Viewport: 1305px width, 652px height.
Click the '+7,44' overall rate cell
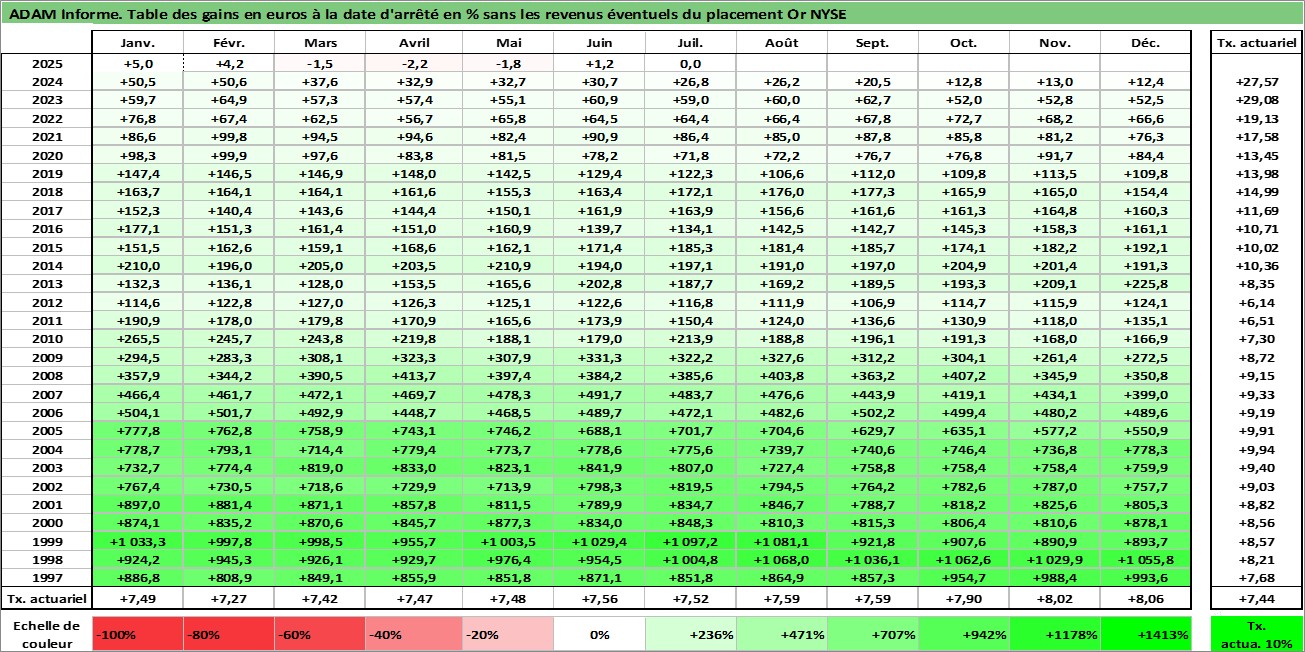pyautogui.click(x=1256, y=598)
